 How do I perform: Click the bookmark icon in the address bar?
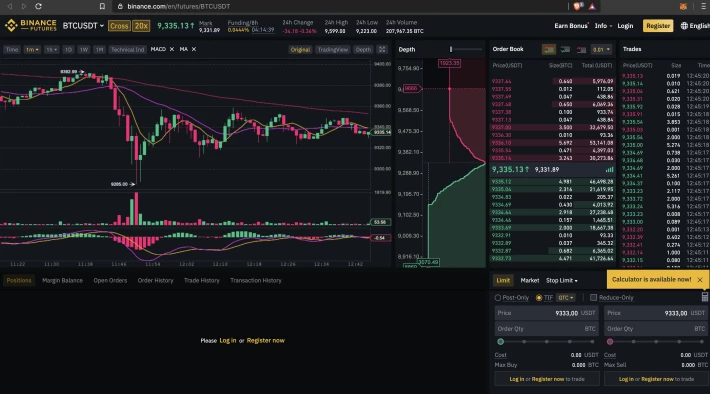coord(102,6)
